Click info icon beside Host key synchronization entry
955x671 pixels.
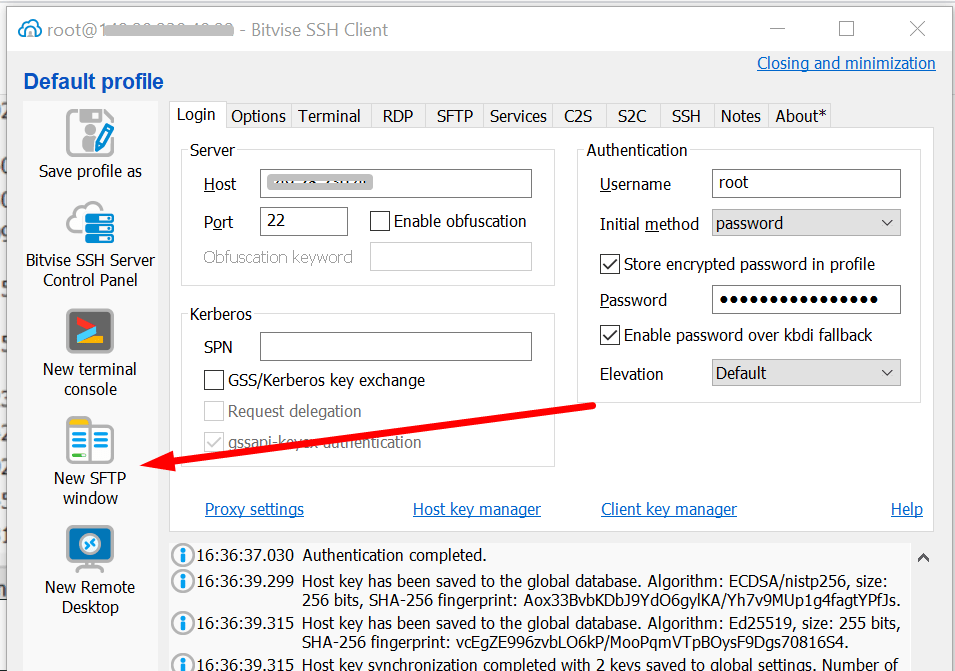coord(182,663)
